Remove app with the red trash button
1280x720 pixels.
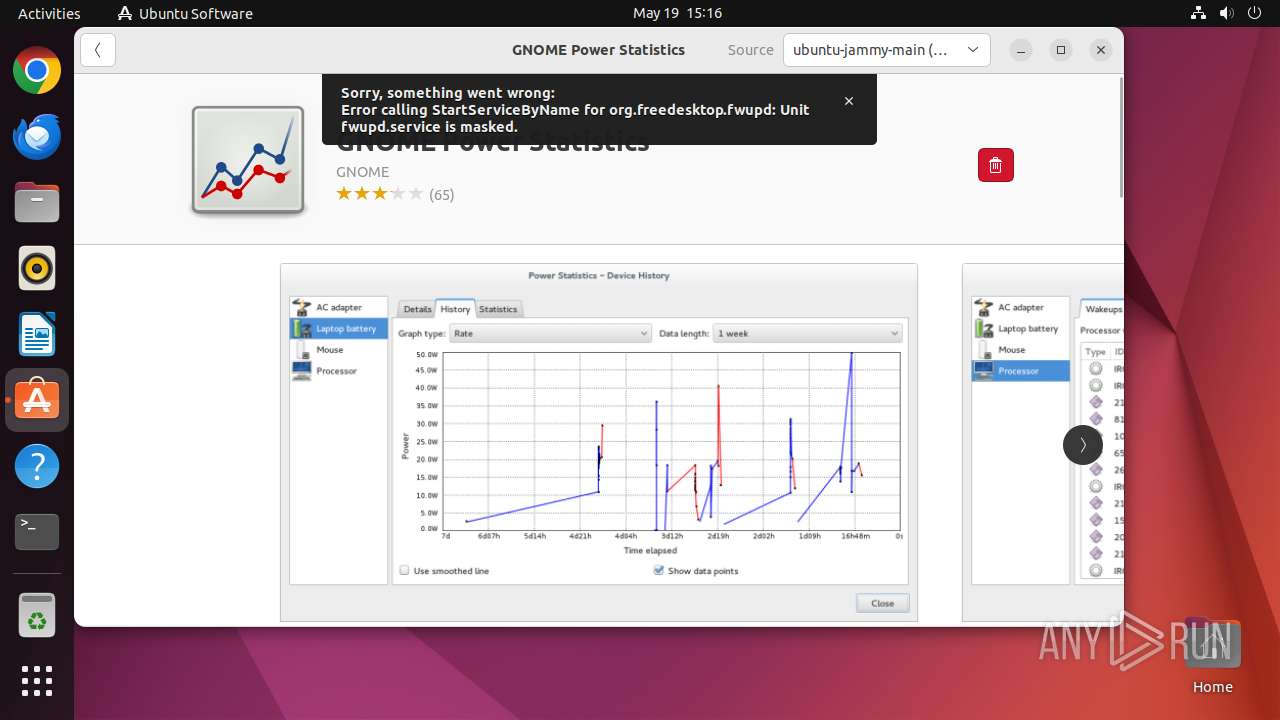(x=995, y=165)
